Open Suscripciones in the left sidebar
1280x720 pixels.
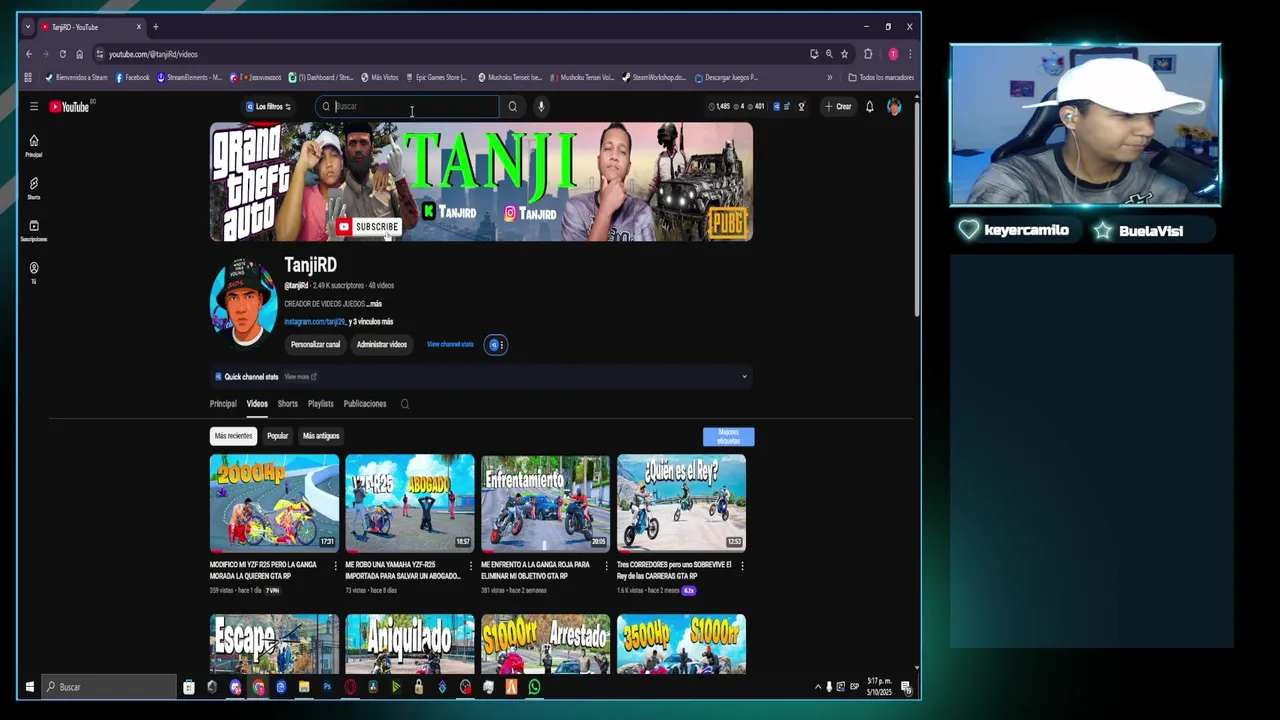pyautogui.click(x=33, y=231)
